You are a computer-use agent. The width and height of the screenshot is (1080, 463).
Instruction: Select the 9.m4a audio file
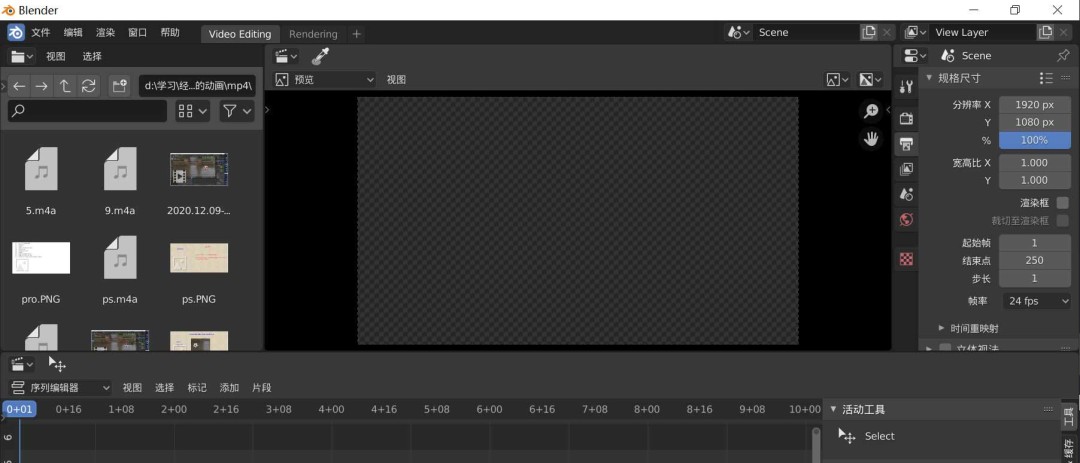(120, 169)
